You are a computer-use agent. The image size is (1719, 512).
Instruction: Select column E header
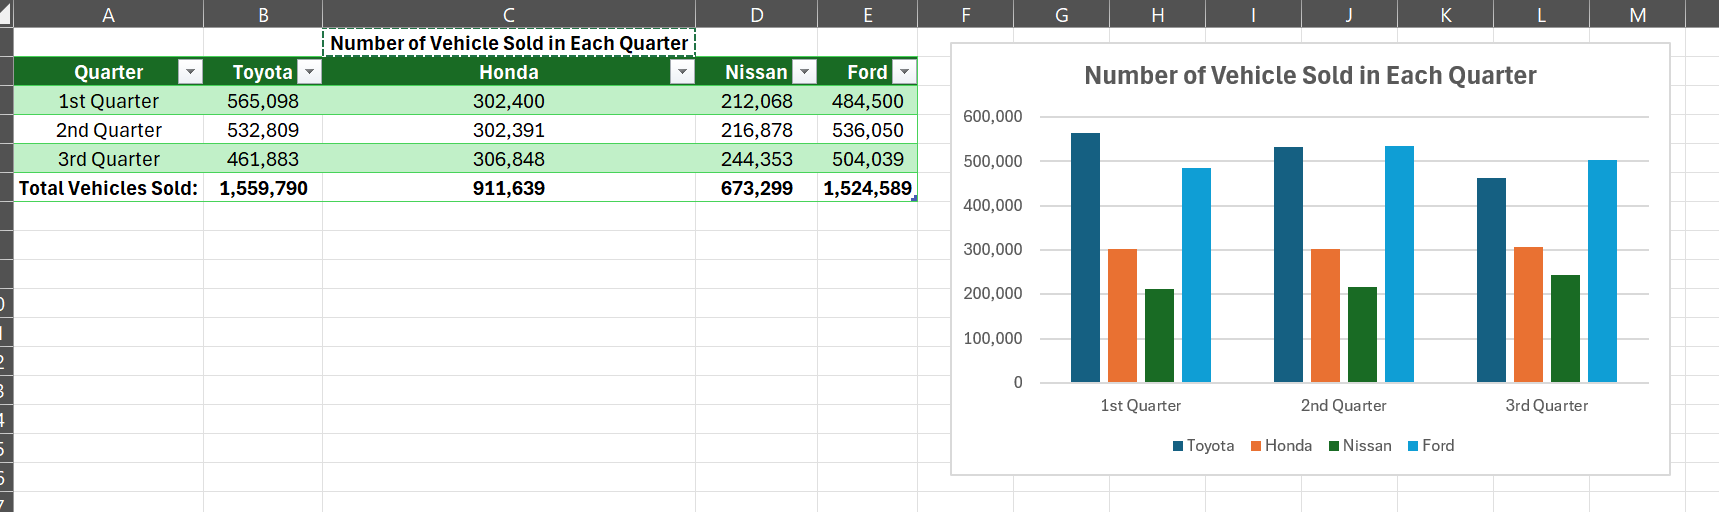point(868,14)
